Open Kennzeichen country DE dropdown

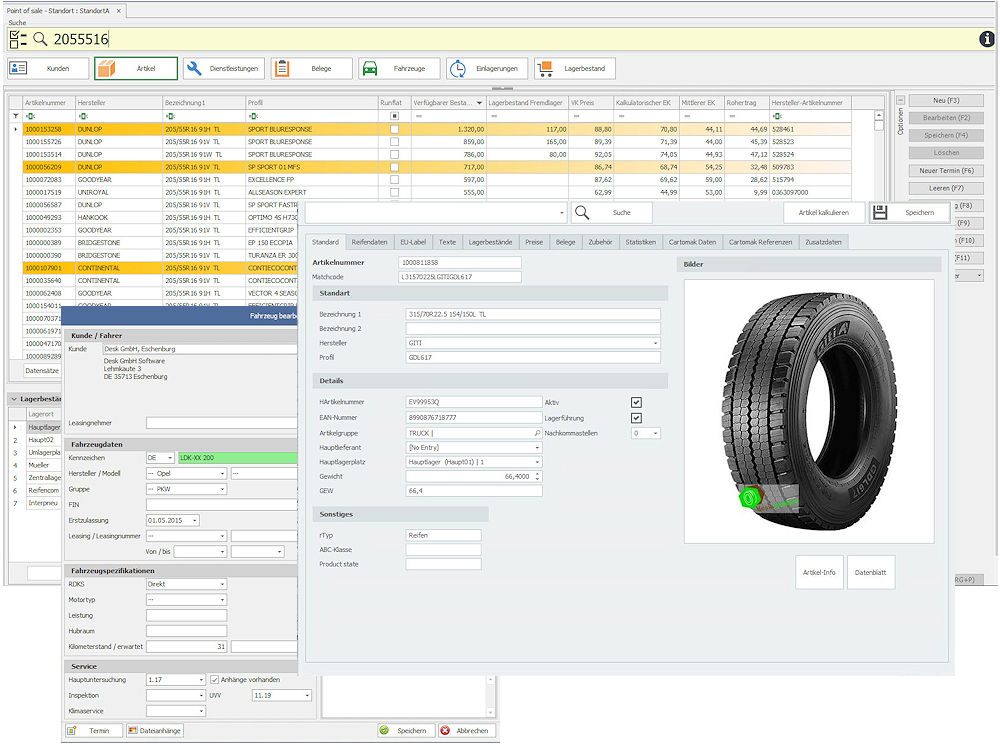(x=170, y=458)
